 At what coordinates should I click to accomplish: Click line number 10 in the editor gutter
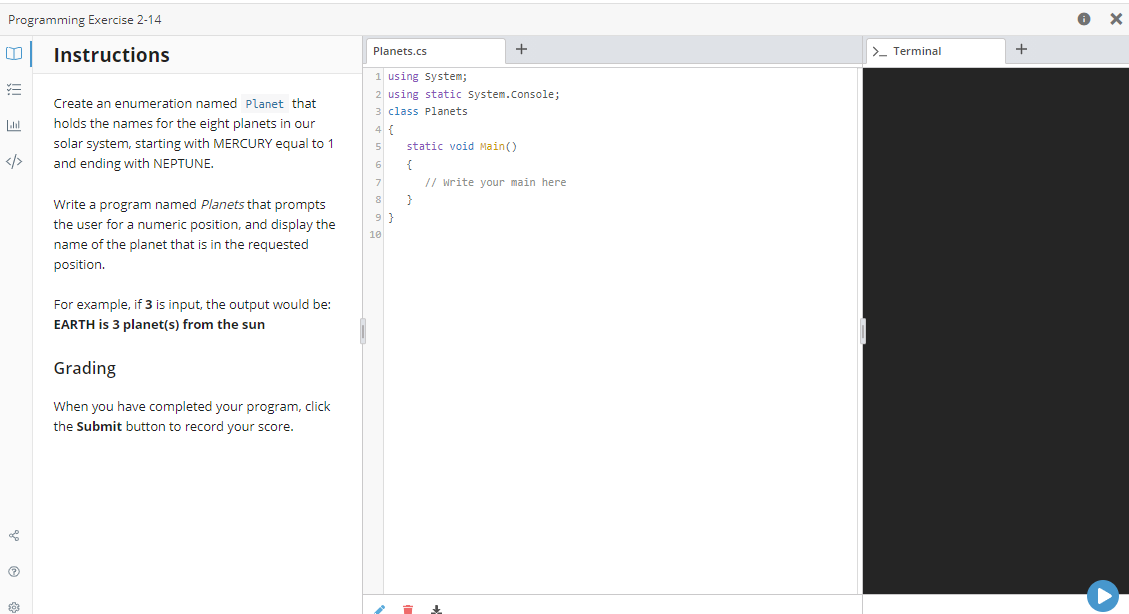point(375,234)
